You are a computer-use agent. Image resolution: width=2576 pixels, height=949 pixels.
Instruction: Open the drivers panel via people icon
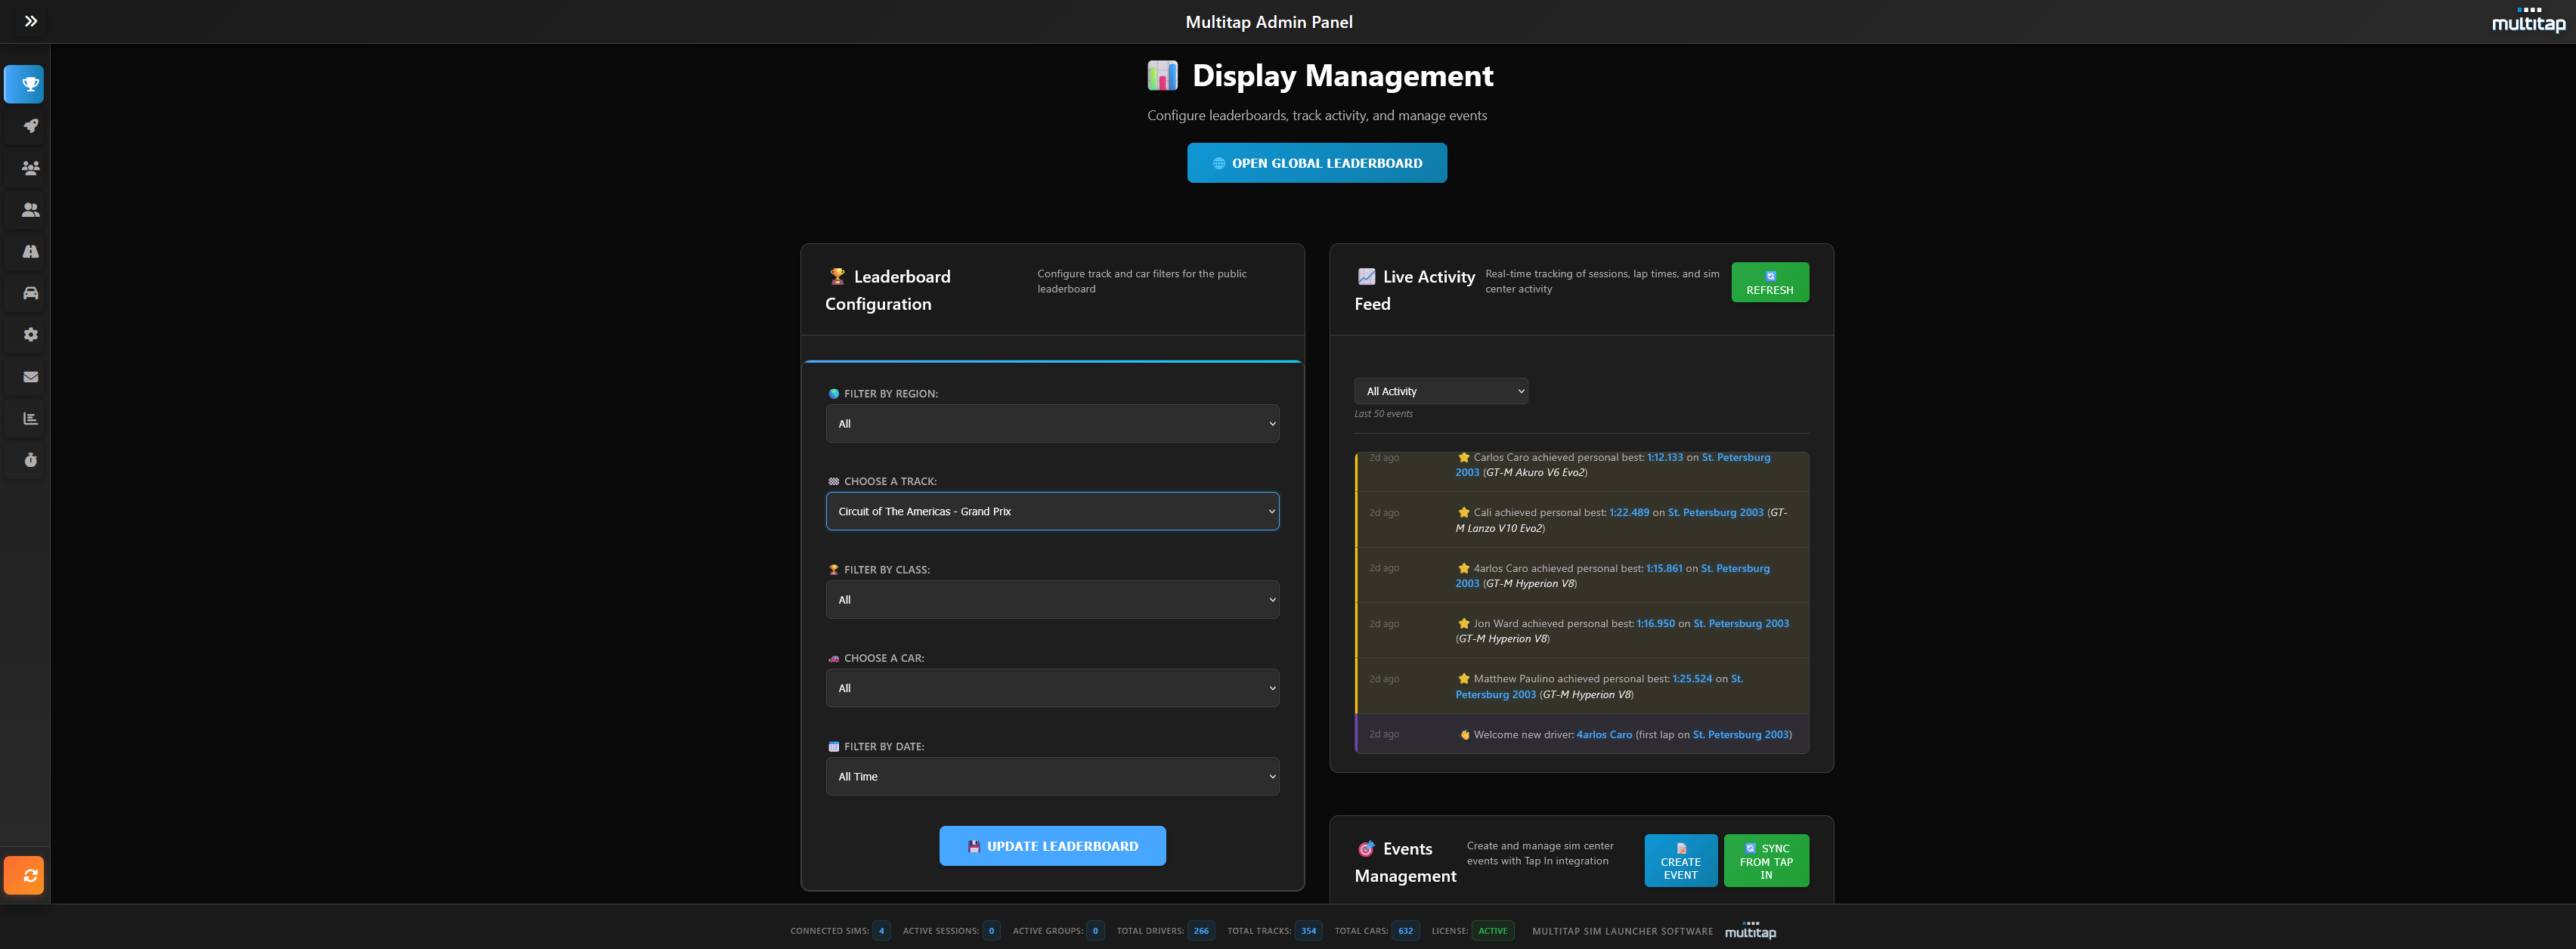pyautogui.click(x=25, y=210)
